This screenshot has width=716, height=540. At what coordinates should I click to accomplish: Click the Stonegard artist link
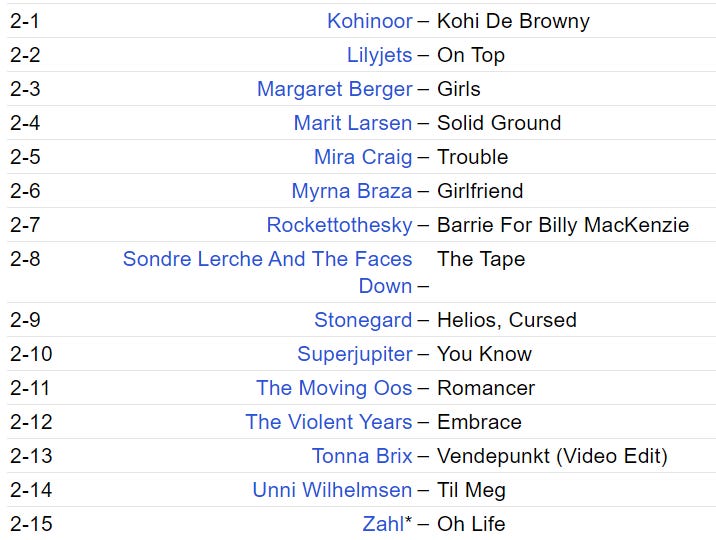(362, 320)
